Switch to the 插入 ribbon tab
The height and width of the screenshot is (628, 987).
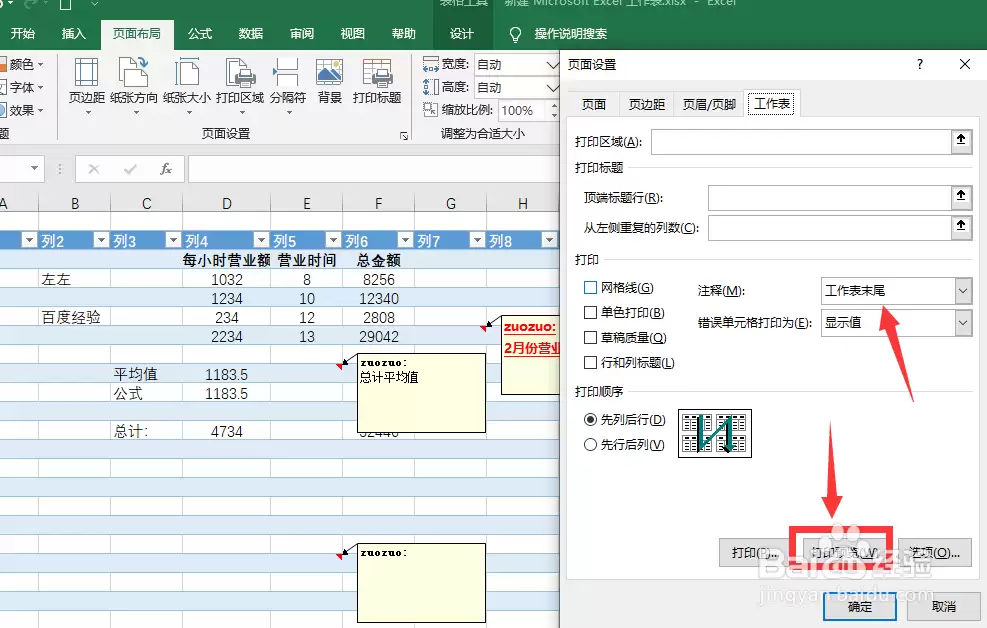click(73, 34)
